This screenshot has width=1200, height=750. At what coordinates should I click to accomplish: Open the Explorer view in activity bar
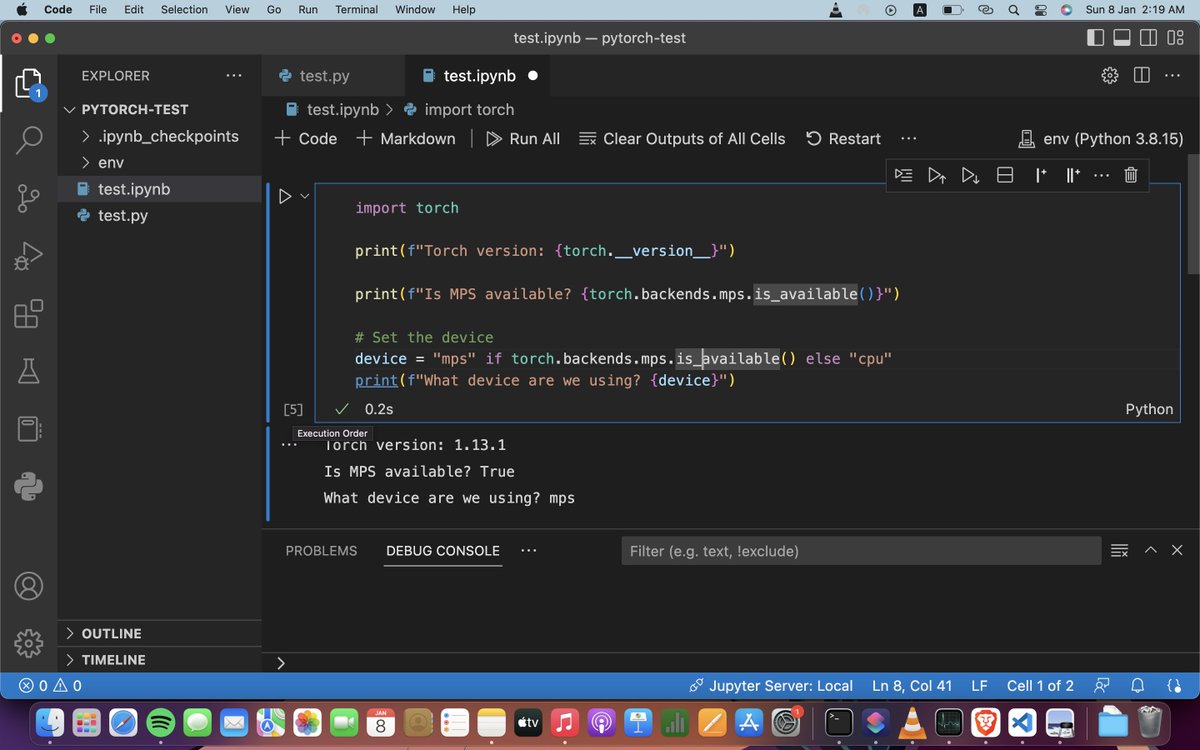pos(29,83)
